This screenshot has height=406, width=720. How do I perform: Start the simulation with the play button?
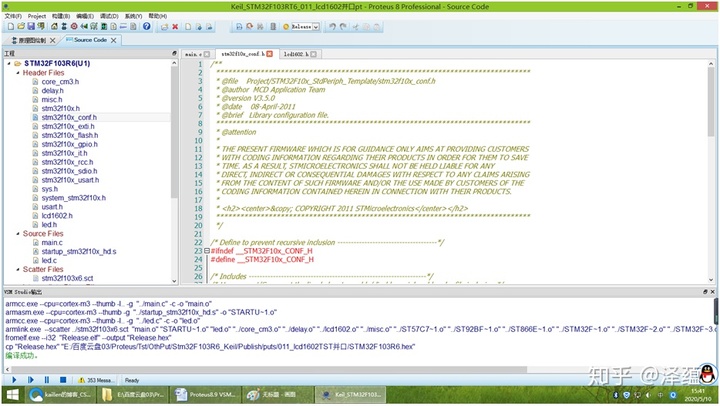coord(14,380)
